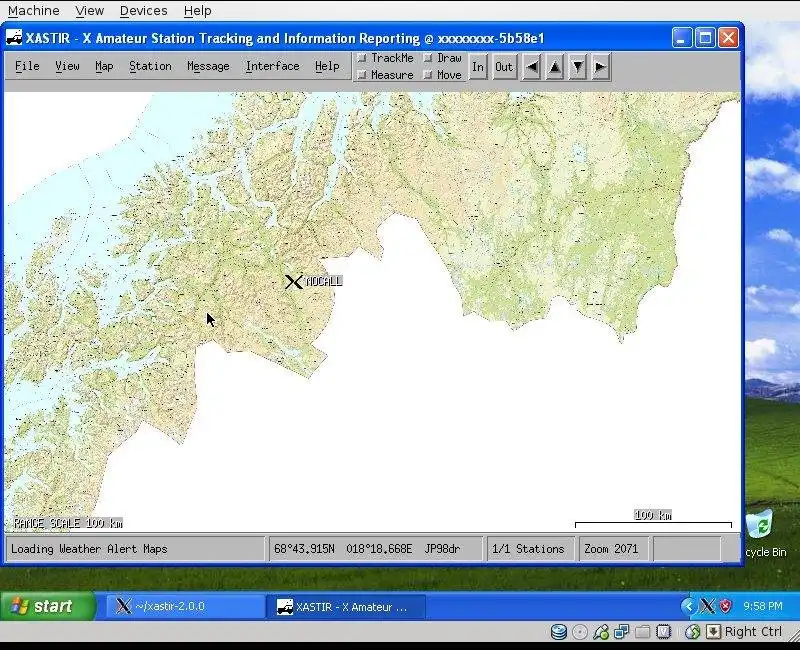Click the red security shield tray icon
Screen dimensions: 800x650
pyautogui.click(x=725, y=606)
